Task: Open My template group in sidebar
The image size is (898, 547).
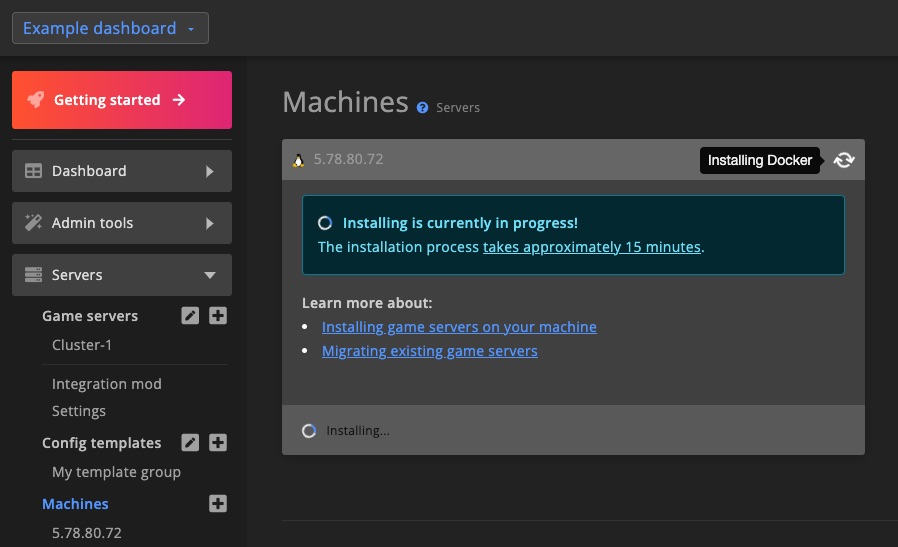Action: pos(116,472)
